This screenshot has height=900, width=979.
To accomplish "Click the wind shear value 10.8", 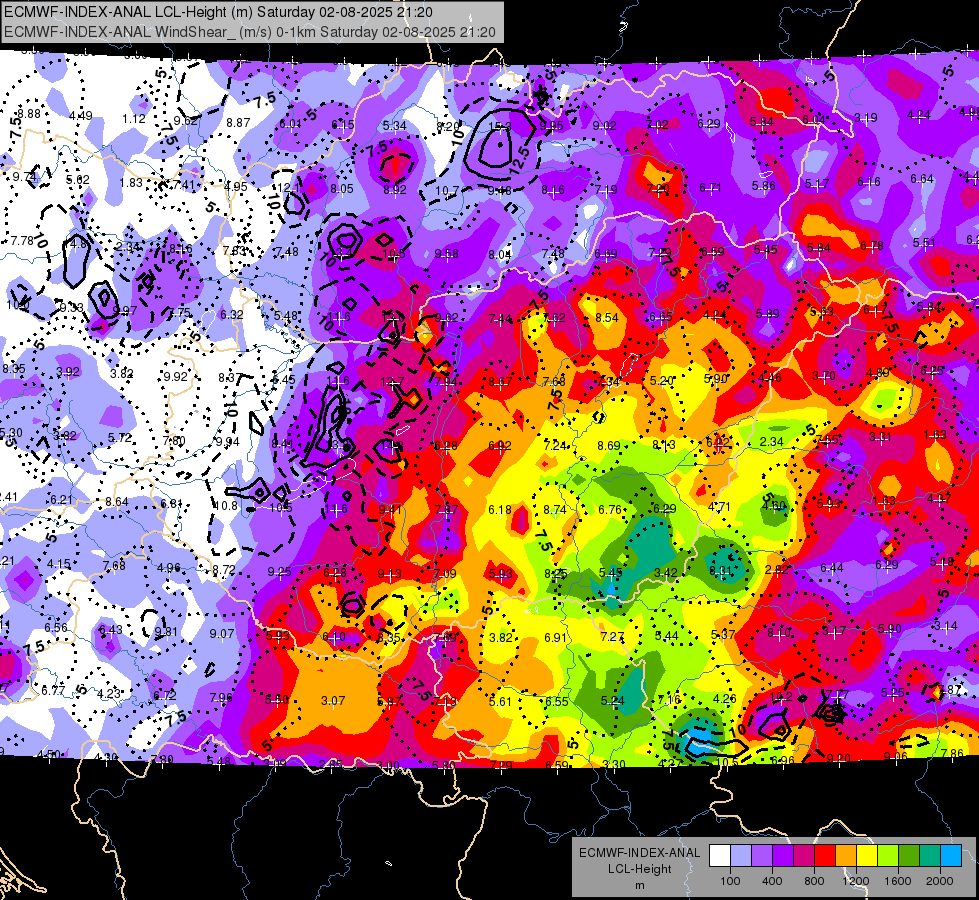I will click(x=226, y=506).
